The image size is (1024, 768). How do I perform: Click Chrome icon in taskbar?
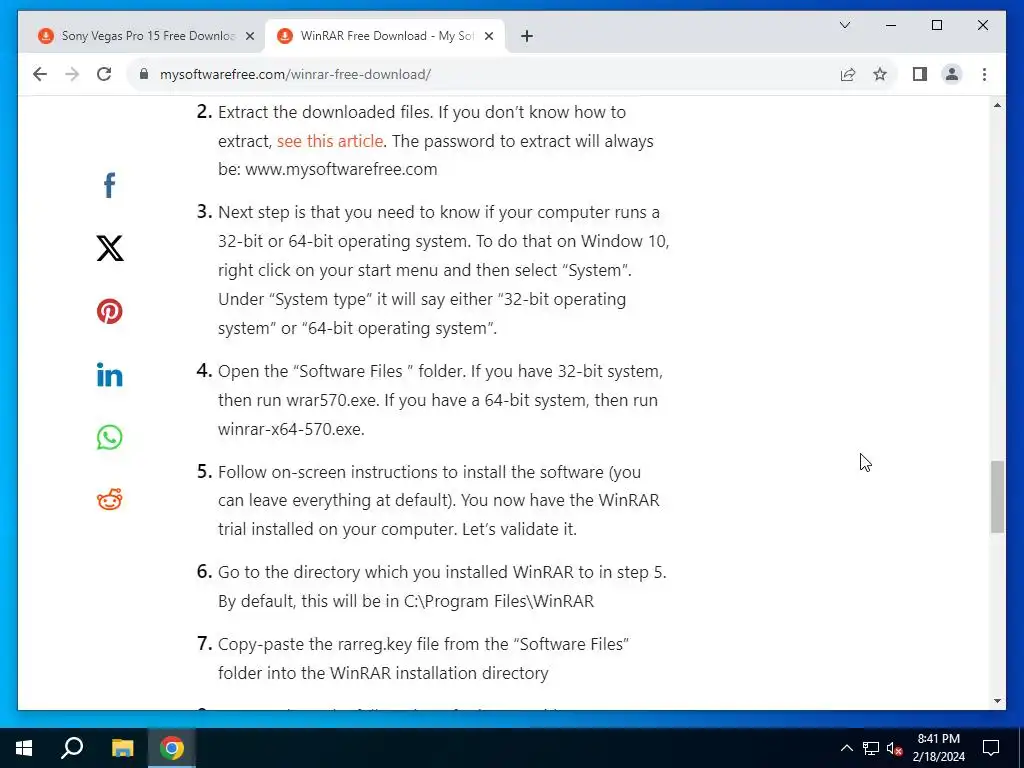pos(172,748)
